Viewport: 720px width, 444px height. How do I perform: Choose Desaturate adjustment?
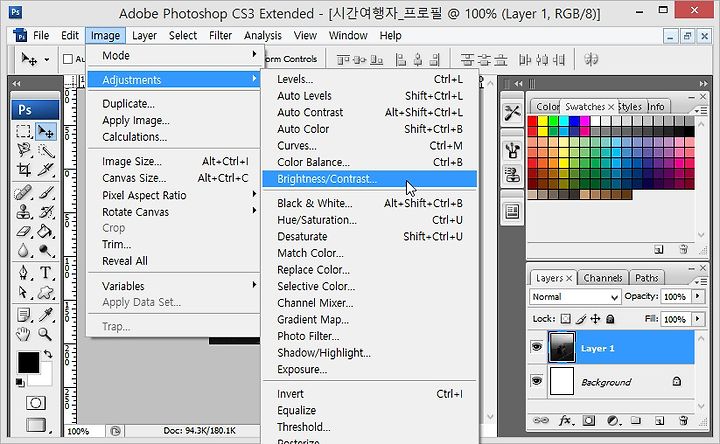370,236
